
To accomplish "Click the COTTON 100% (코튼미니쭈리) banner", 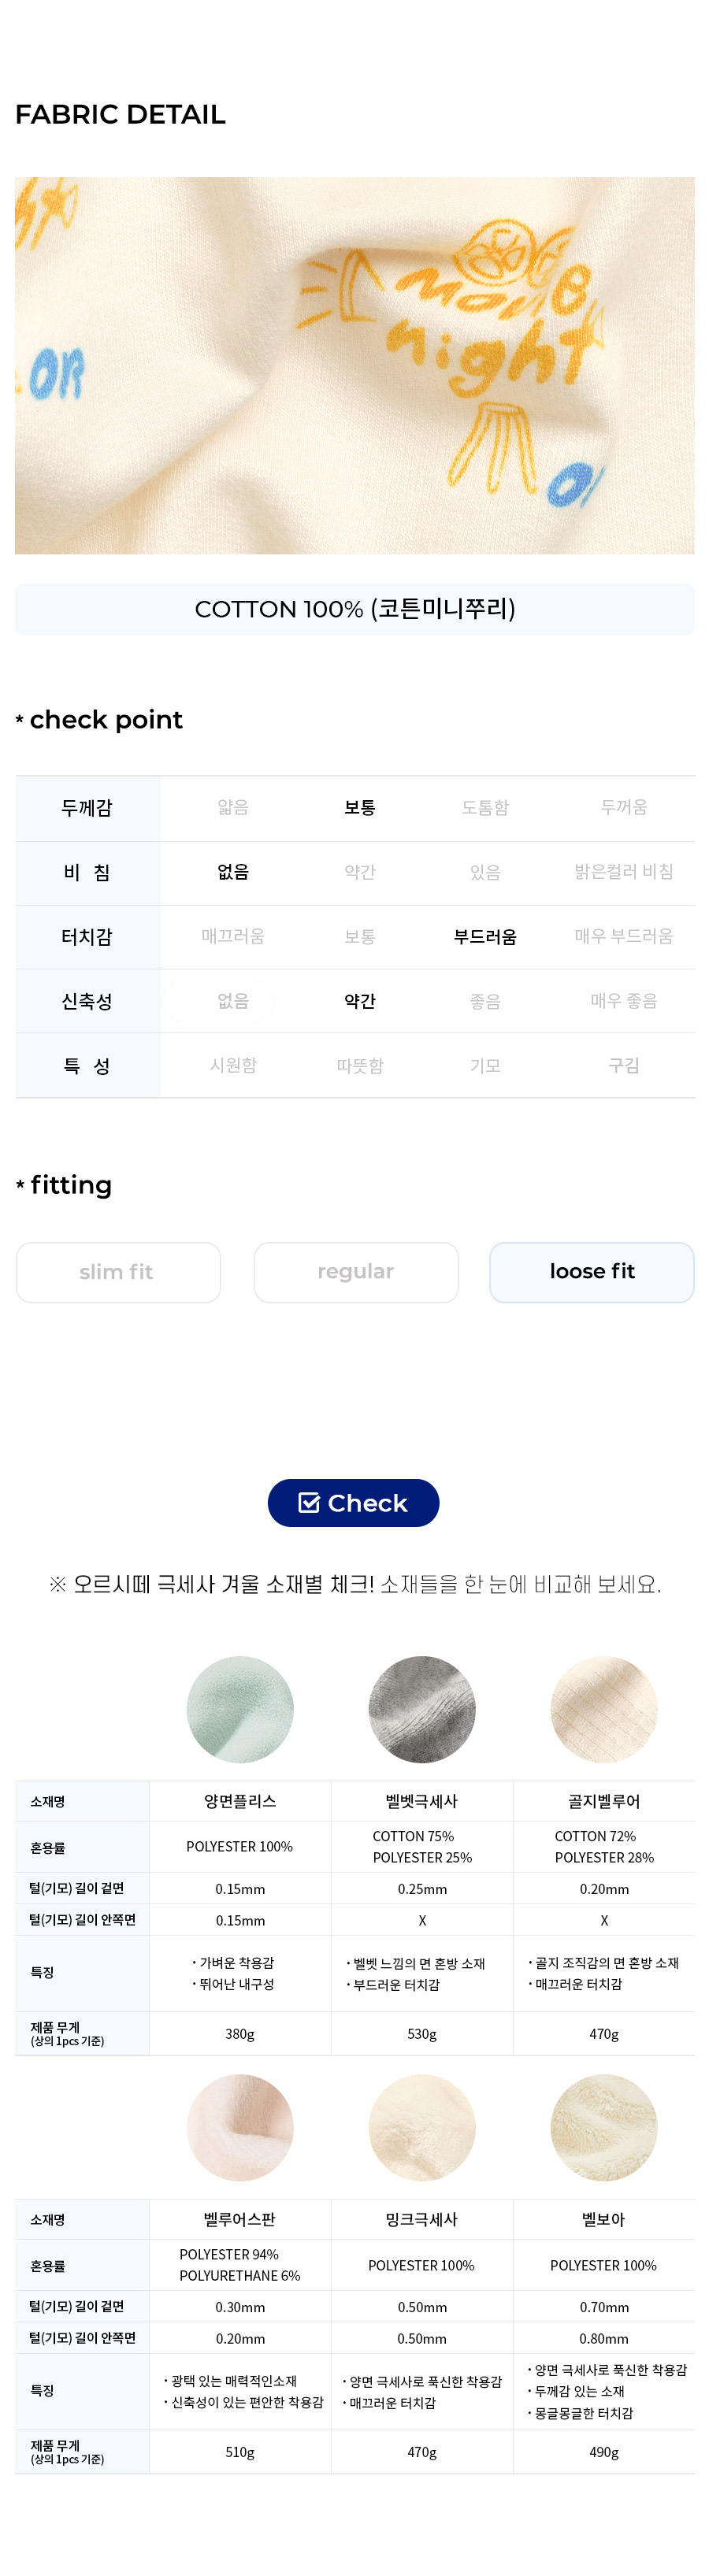I will tap(354, 609).
